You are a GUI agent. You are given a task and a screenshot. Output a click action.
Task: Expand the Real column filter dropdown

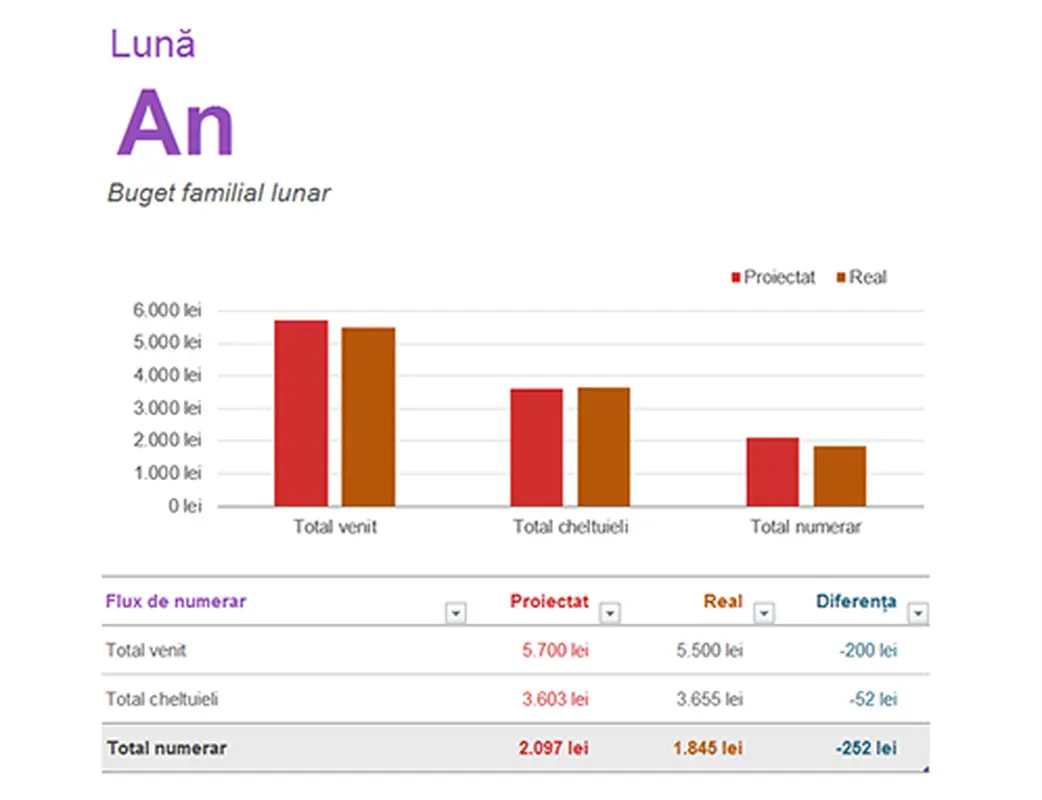point(764,613)
